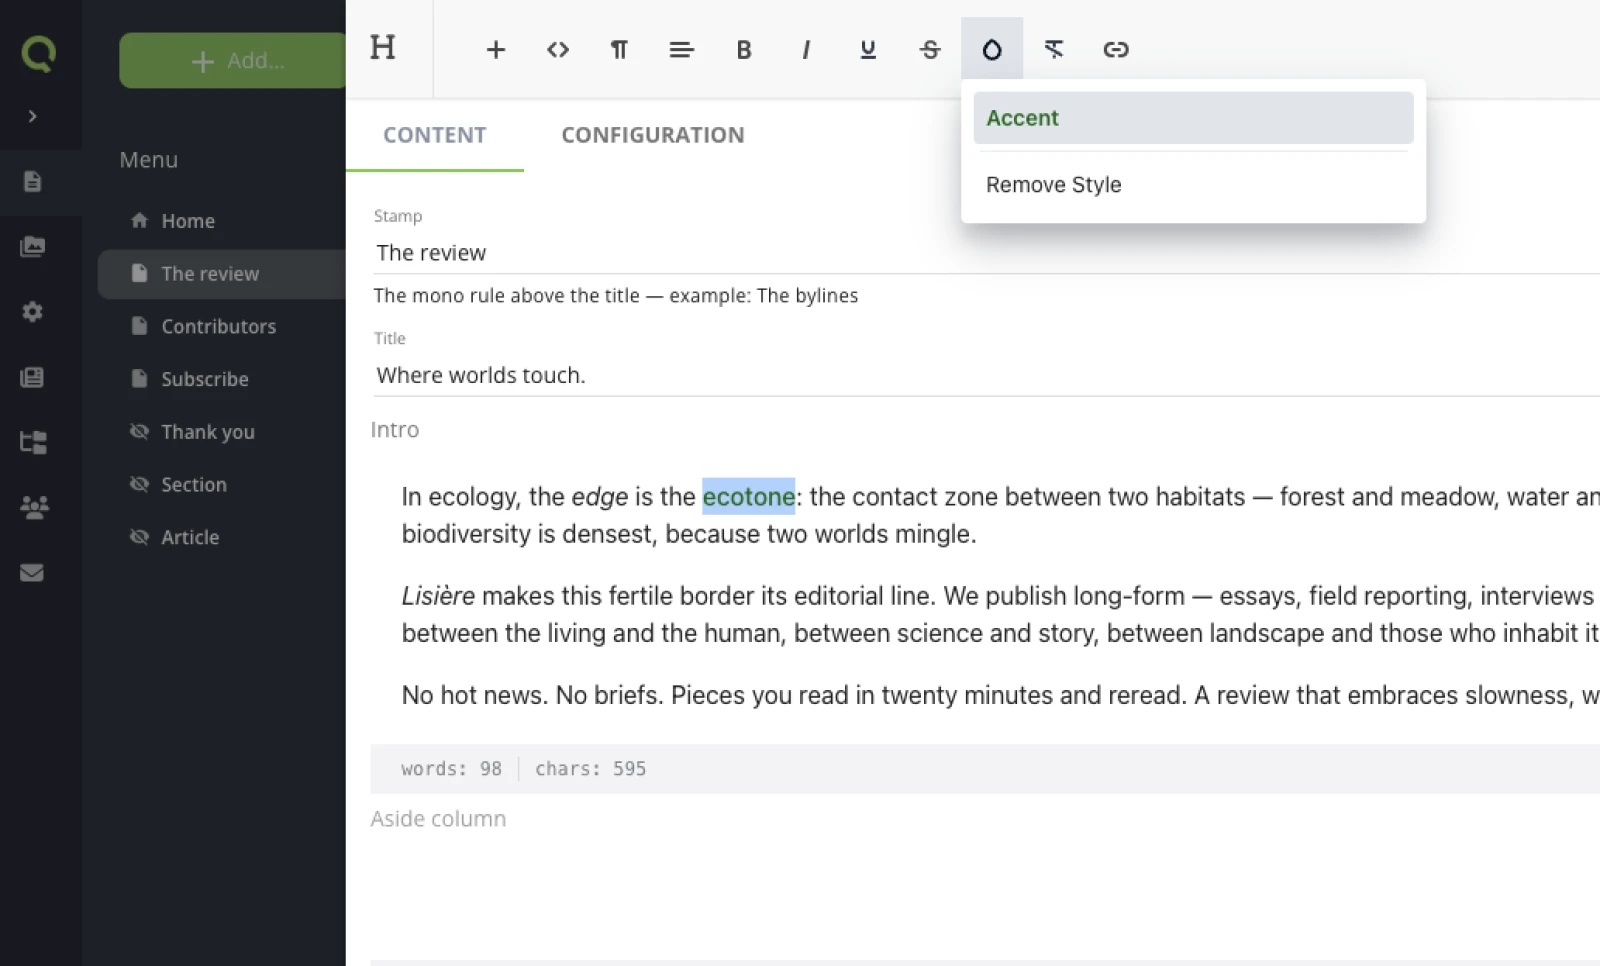Select The review page in menu

(x=222, y=274)
